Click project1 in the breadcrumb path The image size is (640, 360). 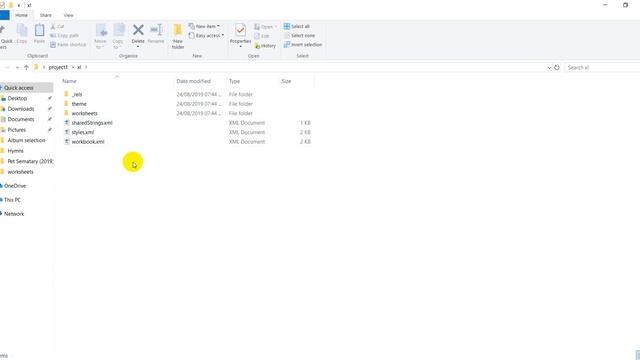58,67
